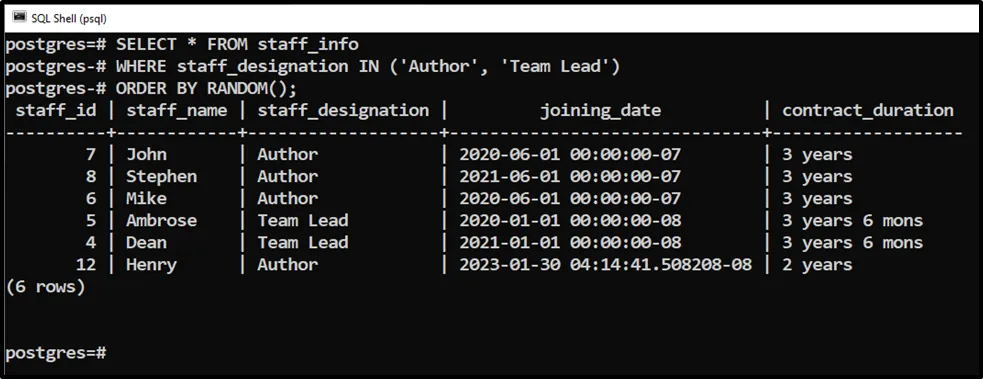This screenshot has width=983, height=379.
Task: Click the staff_id value 12
Action: 86,265
